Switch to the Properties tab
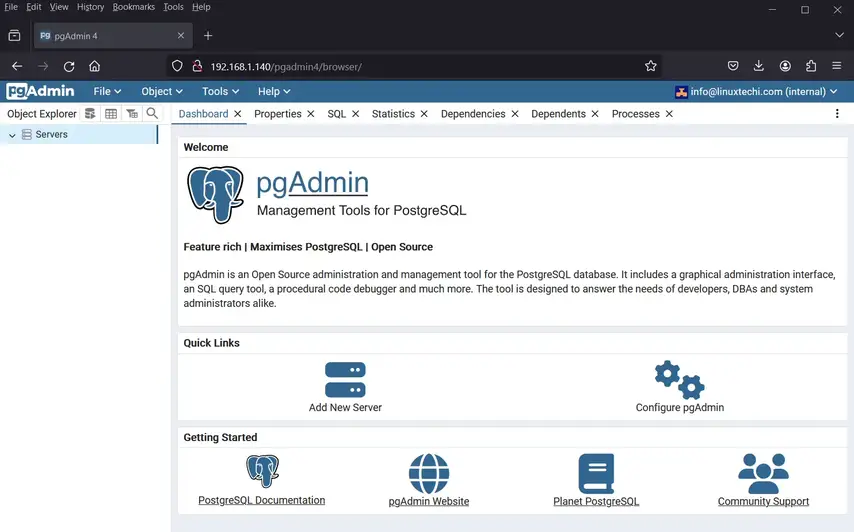 277,114
